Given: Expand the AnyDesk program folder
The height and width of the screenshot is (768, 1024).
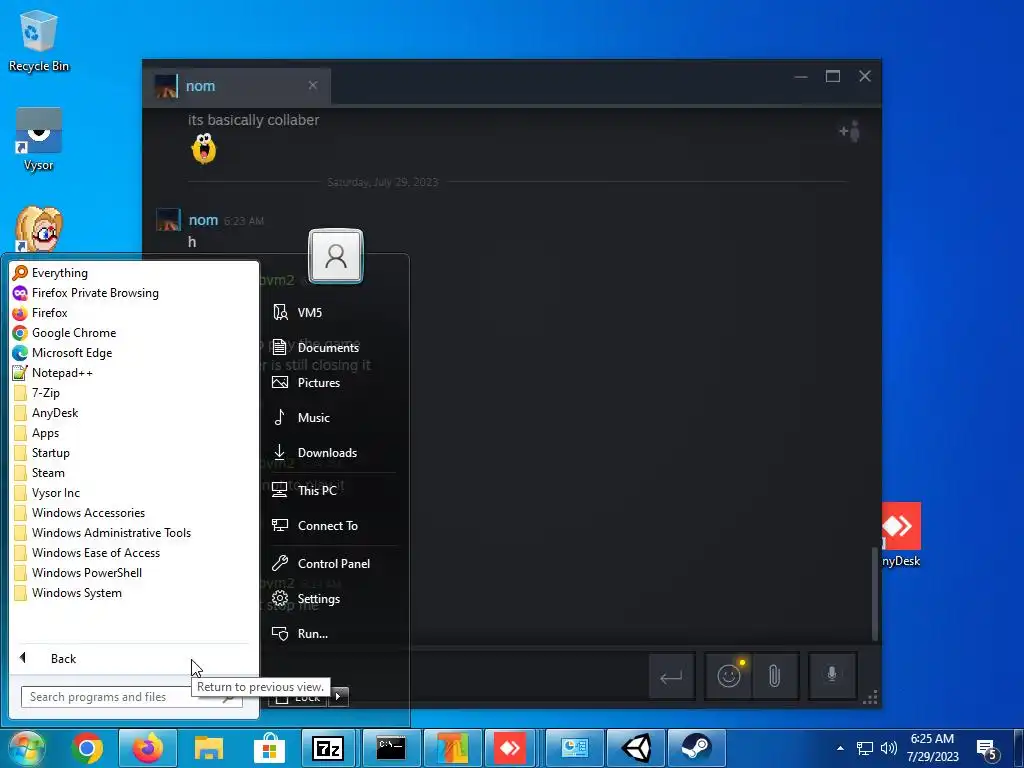Looking at the screenshot, I should pyautogui.click(x=134, y=413).
